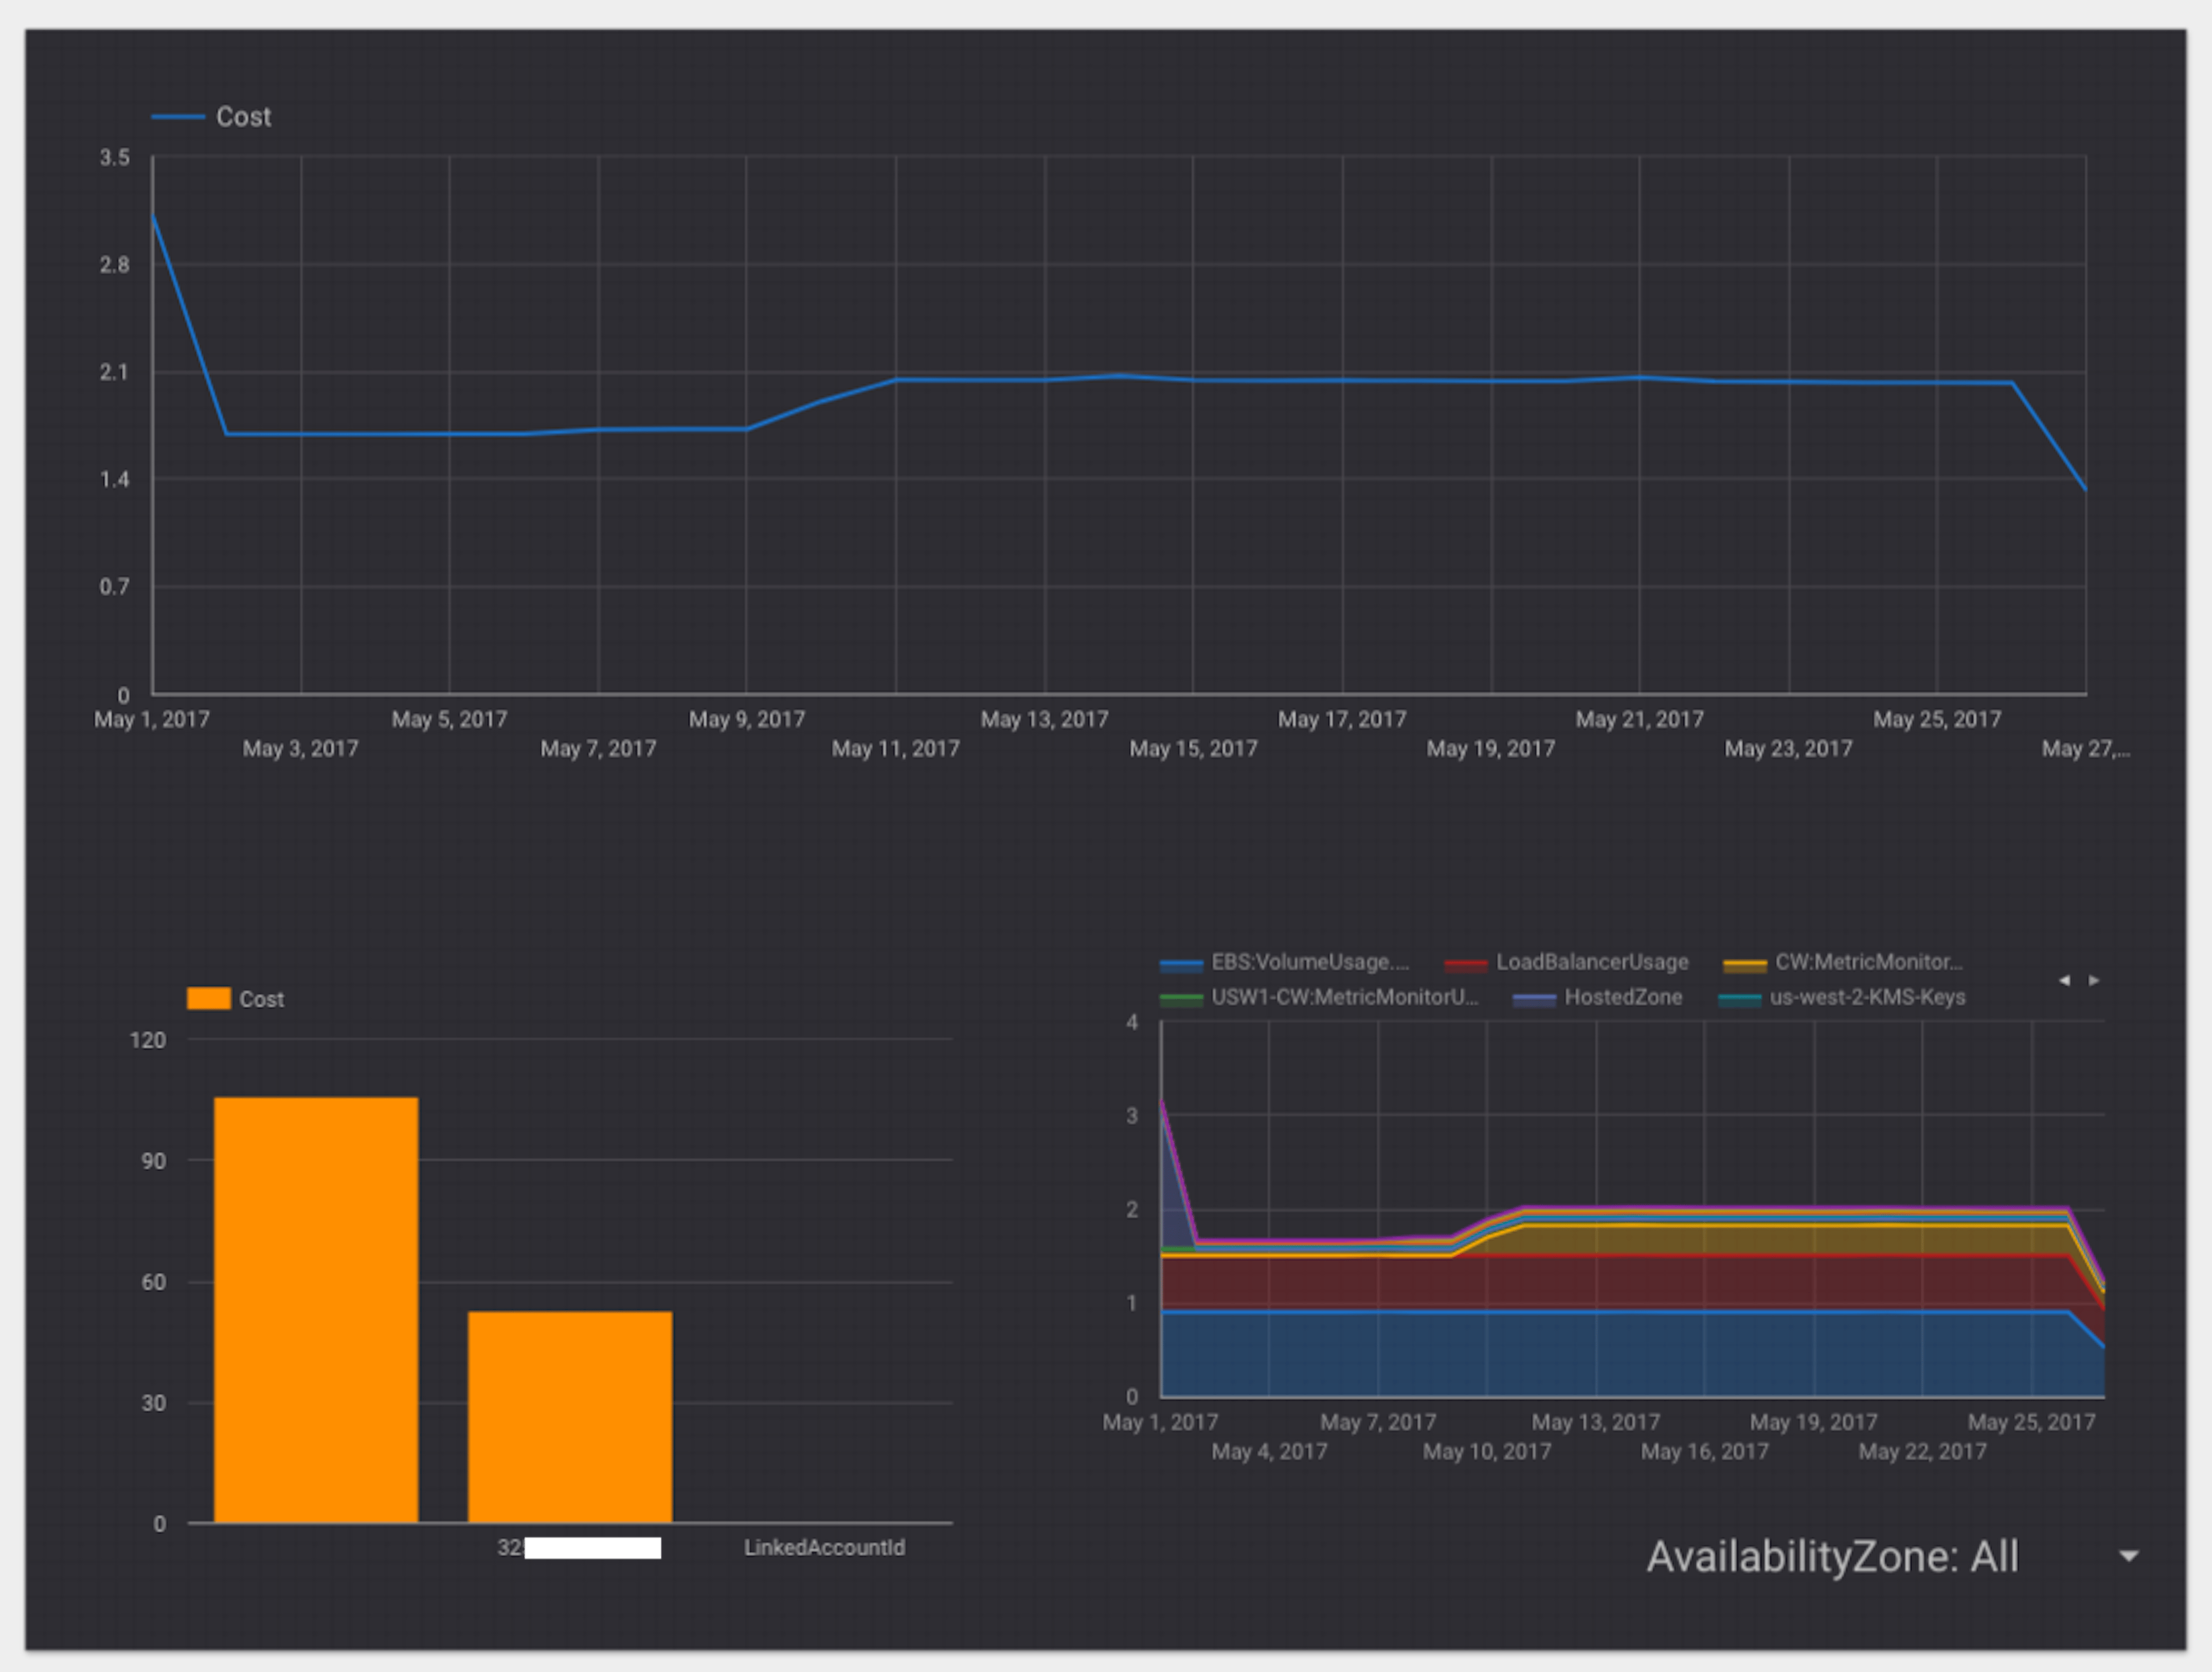Select the EBS:VolumeUsage legend icon
The width and height of the screenshot is (2212, 1672).
pos(1183,965)
